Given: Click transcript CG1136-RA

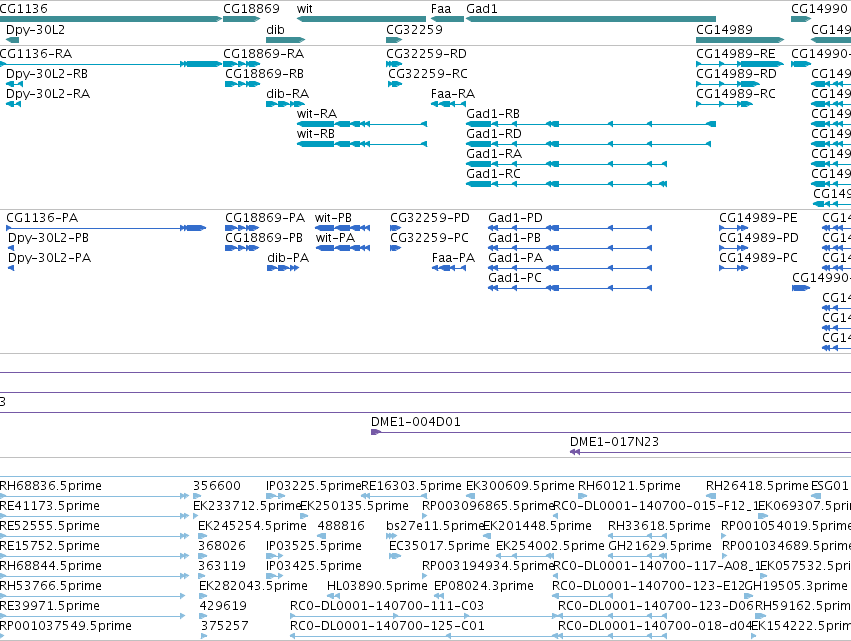Looking at the screenshot, I should point(111,64).
